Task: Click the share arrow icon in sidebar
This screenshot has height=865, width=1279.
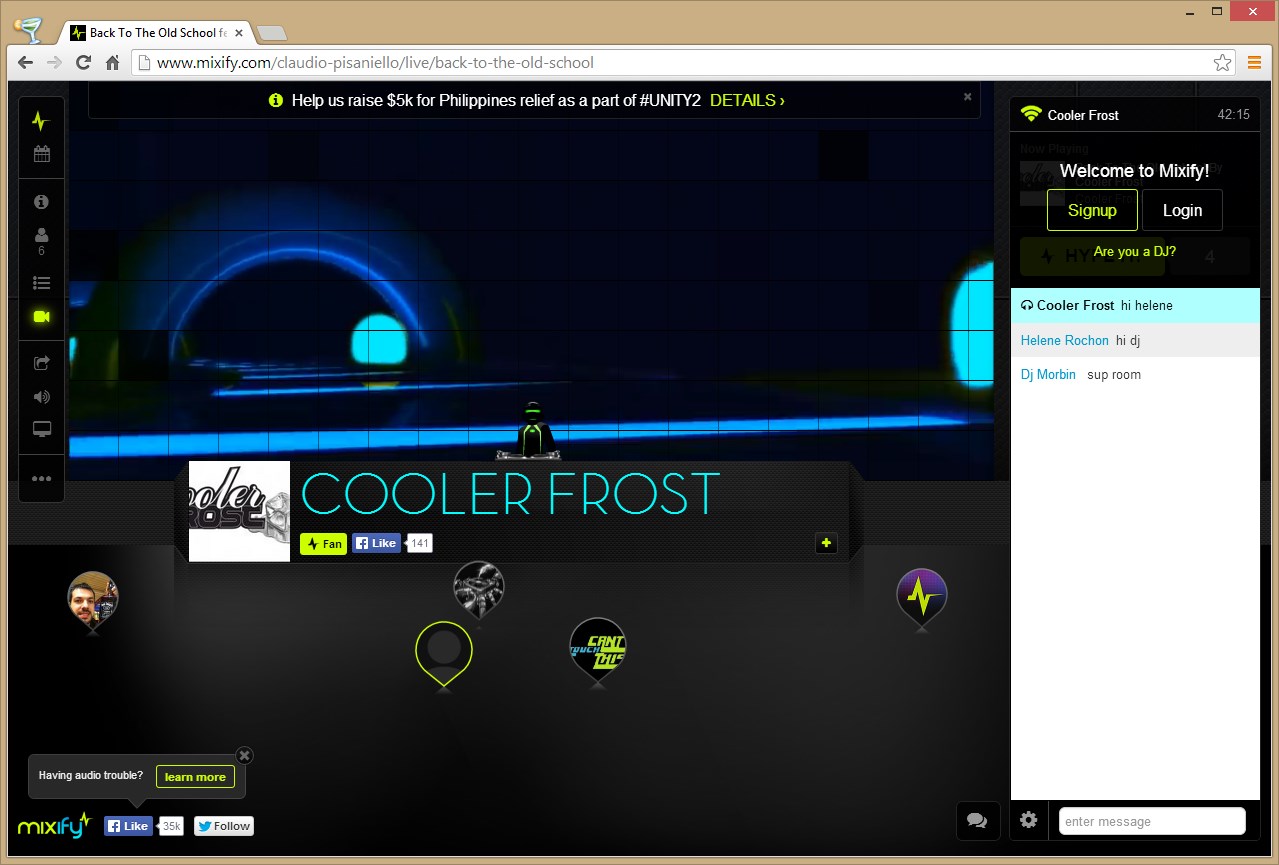Action: (x=41, y=364)
